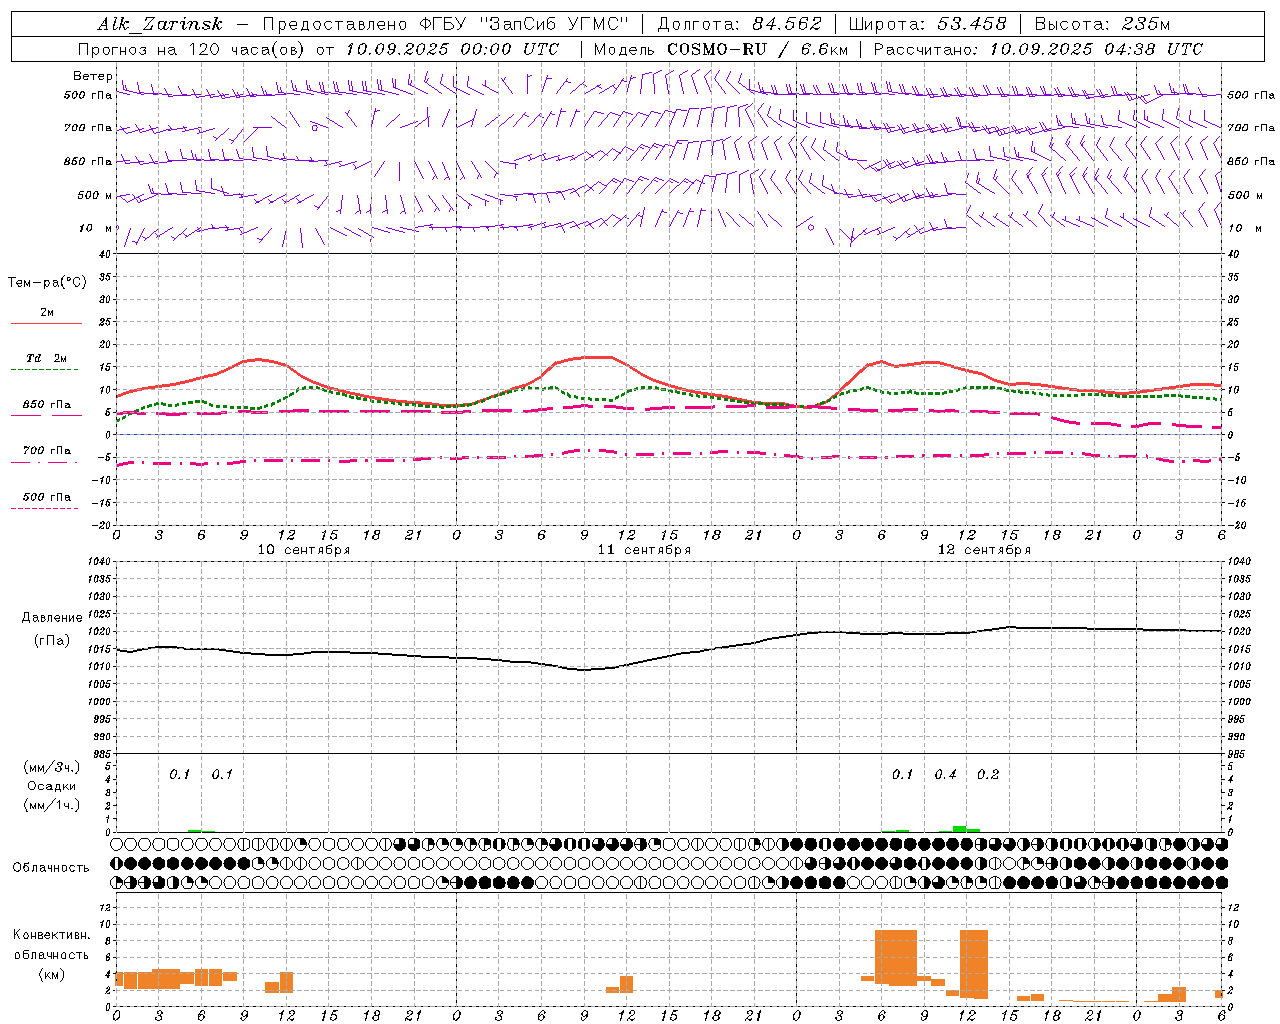Click the "(гПа)" unit under Давление
The height and width of the screenshot is (1024, 1280).
click(52, 641)
